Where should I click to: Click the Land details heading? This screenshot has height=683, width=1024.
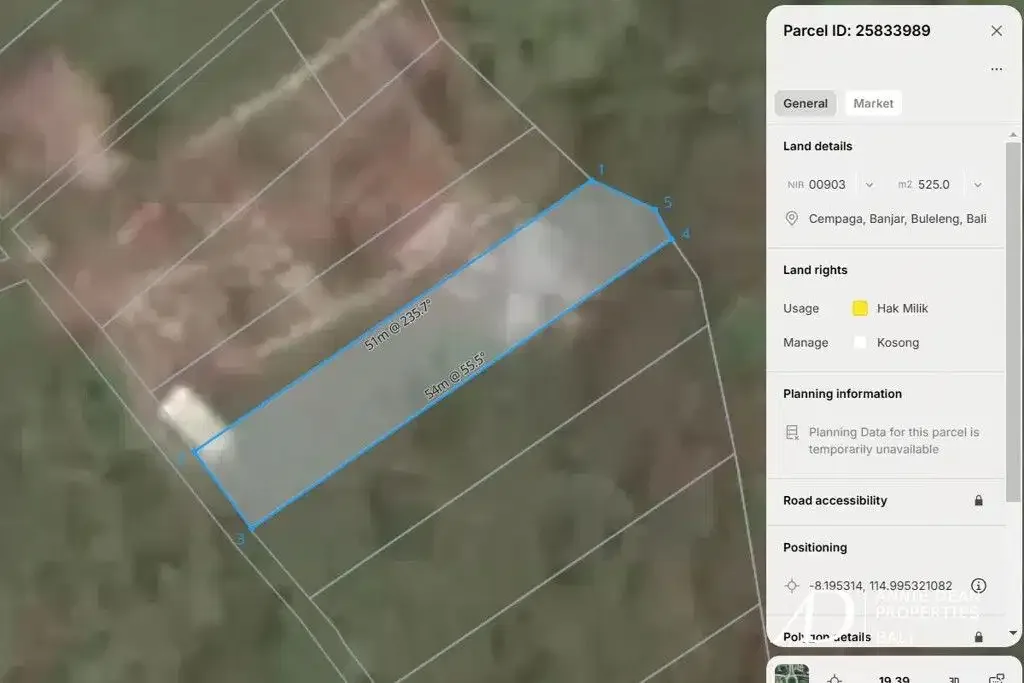pos(818,146)
